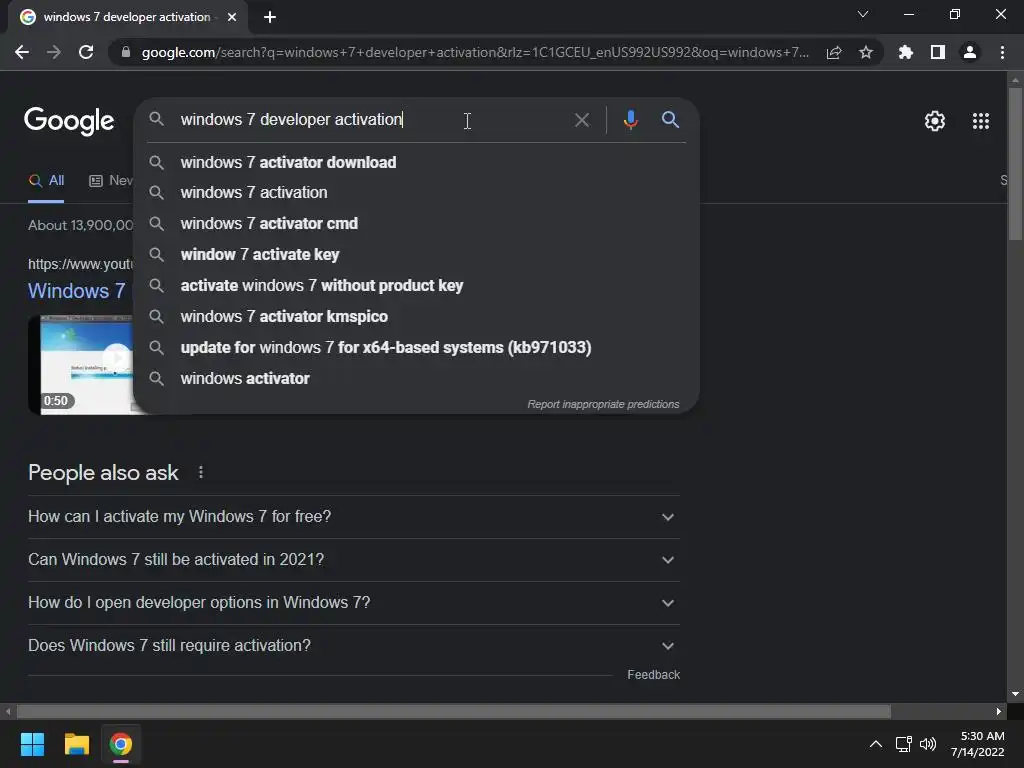Choose suggestion 'window 7 activate key'
The image size is (1024, 768).
[x=416, y=255]
